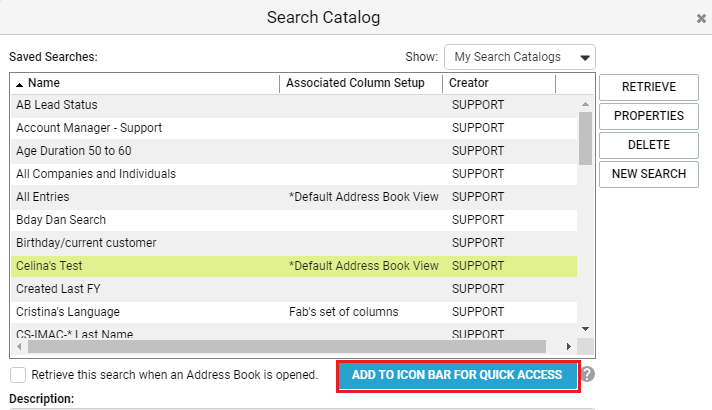Close the Search Catalog dialog
The image size is (712, 410).
point(701,18)
